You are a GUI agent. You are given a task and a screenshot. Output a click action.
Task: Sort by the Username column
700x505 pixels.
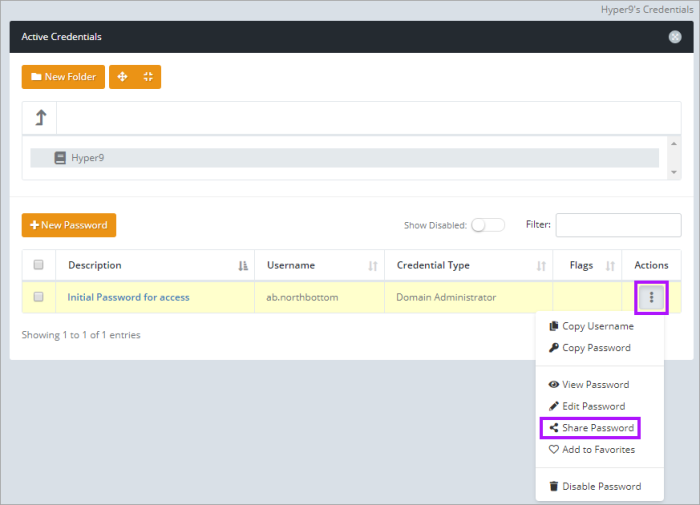[x=319, y=265]
